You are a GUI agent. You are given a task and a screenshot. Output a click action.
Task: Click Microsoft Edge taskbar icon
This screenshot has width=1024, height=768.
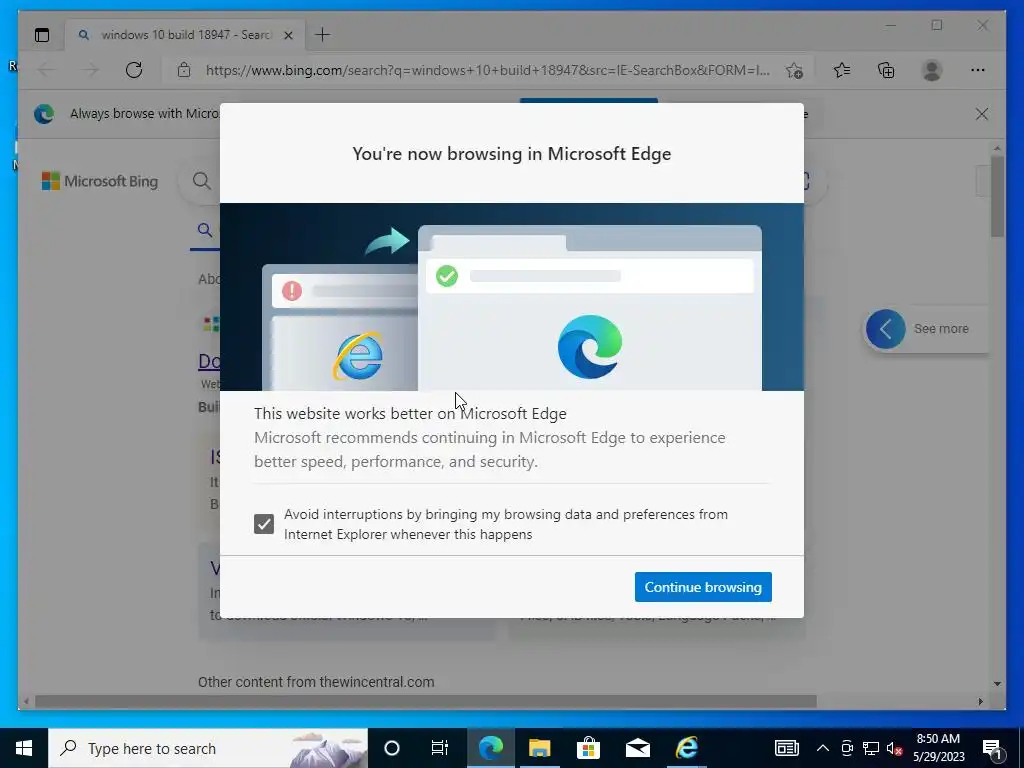tap(490, 748)
